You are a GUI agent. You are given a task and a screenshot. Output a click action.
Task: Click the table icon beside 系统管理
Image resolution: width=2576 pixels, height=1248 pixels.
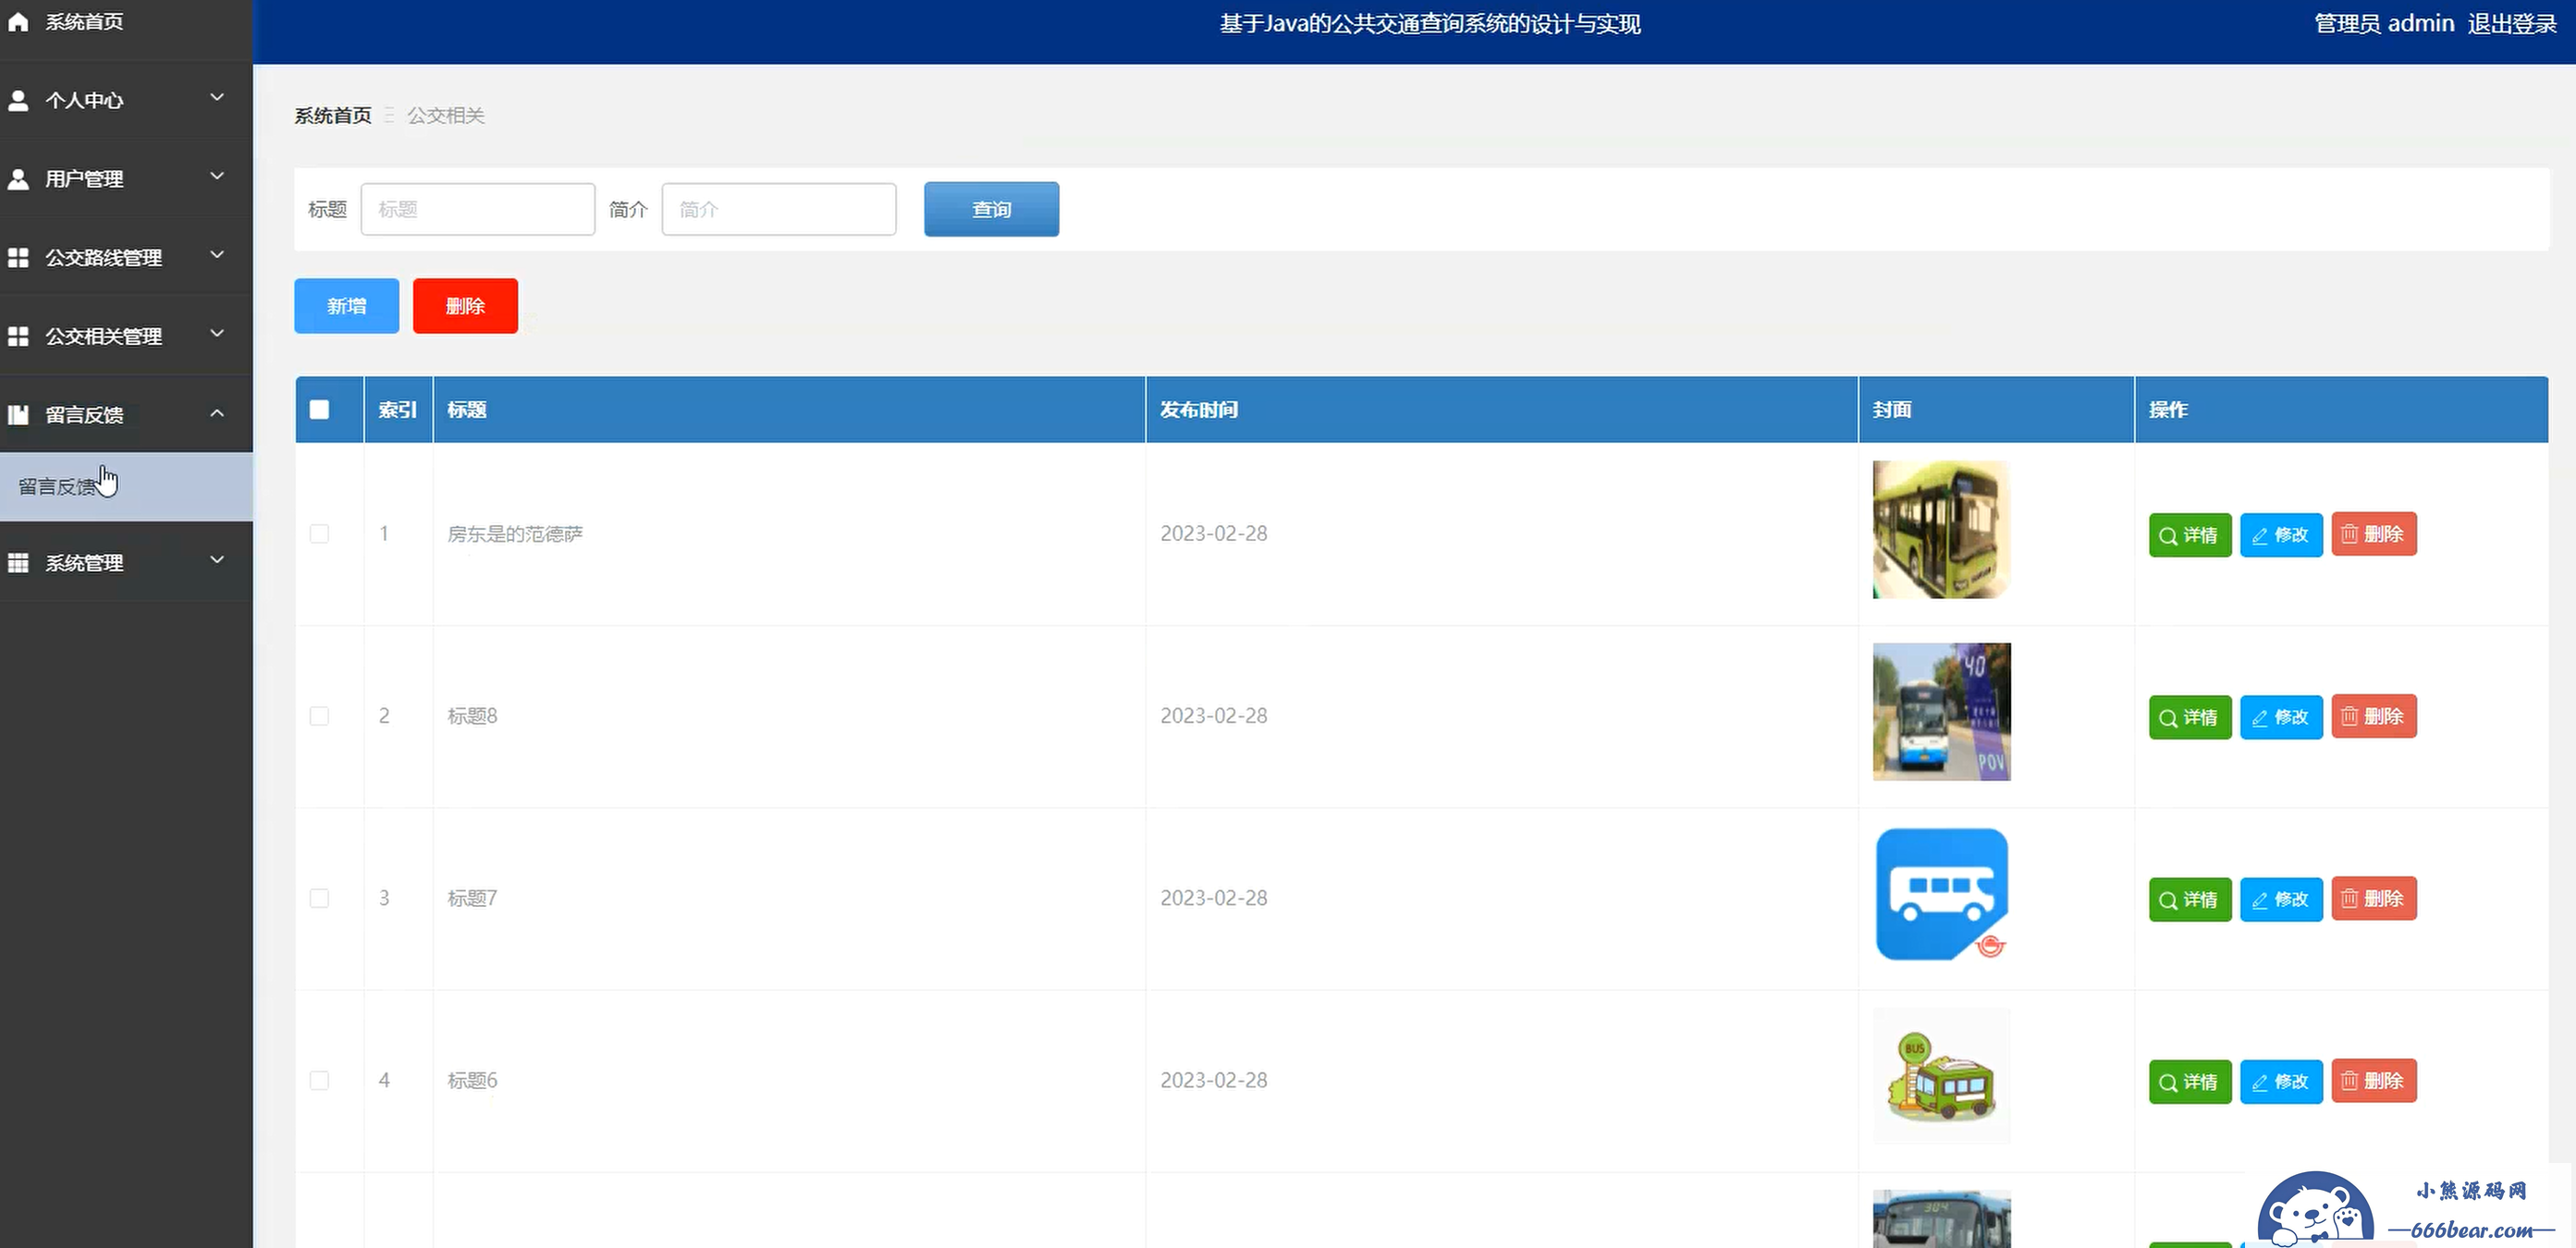[x=18, y=563]
